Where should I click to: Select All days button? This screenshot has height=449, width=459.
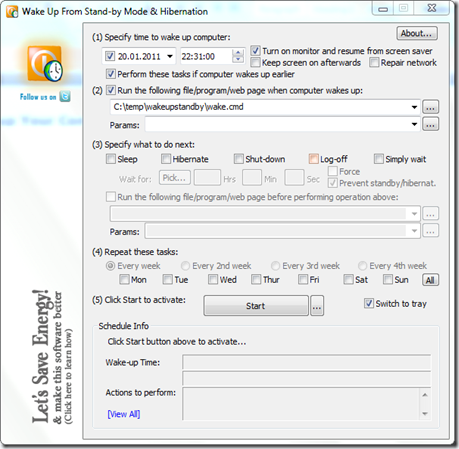coord(430,280)
